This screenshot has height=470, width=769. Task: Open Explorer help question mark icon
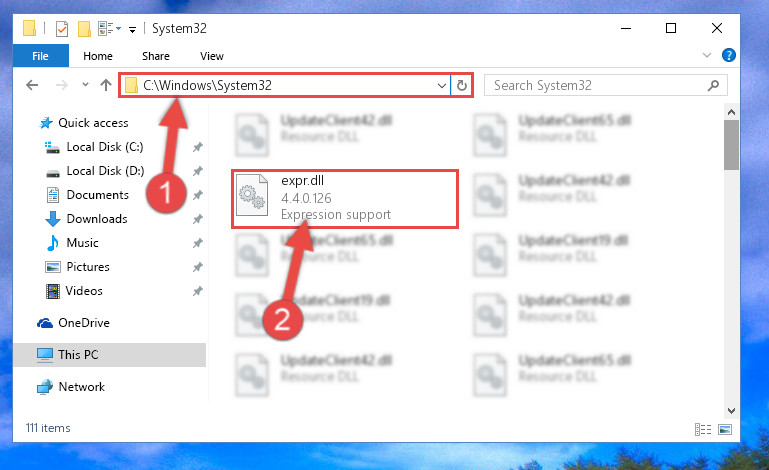click(x=728, y=55)
